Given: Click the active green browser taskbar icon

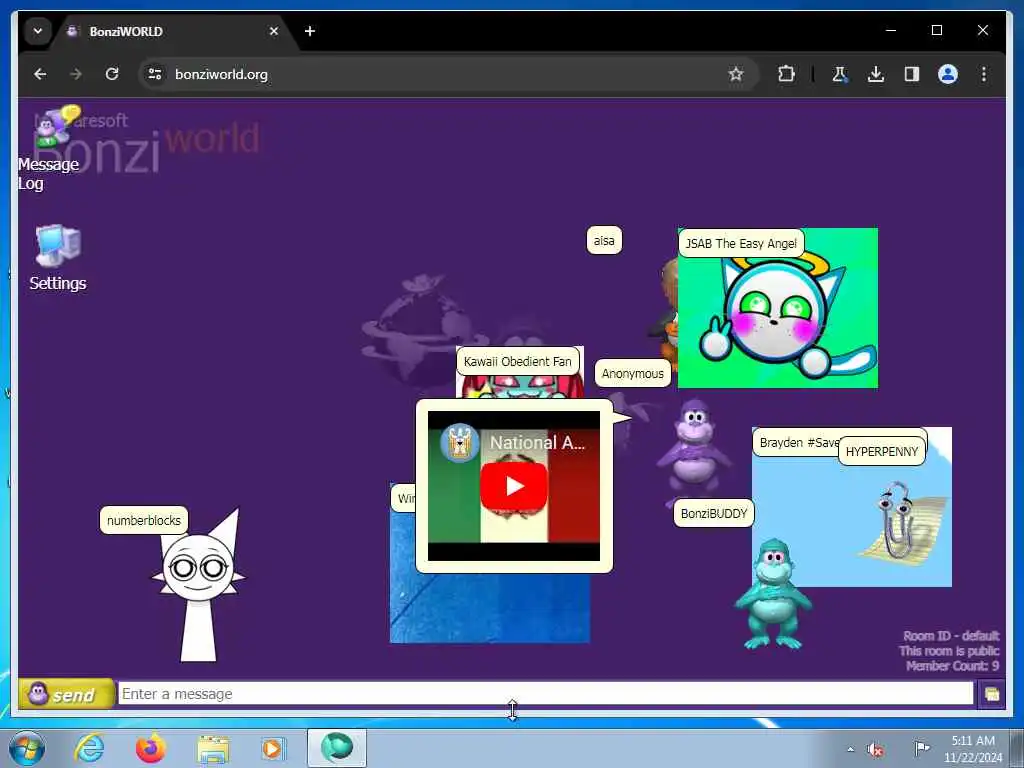Looking at the screenshot, I should pos(337,748).
